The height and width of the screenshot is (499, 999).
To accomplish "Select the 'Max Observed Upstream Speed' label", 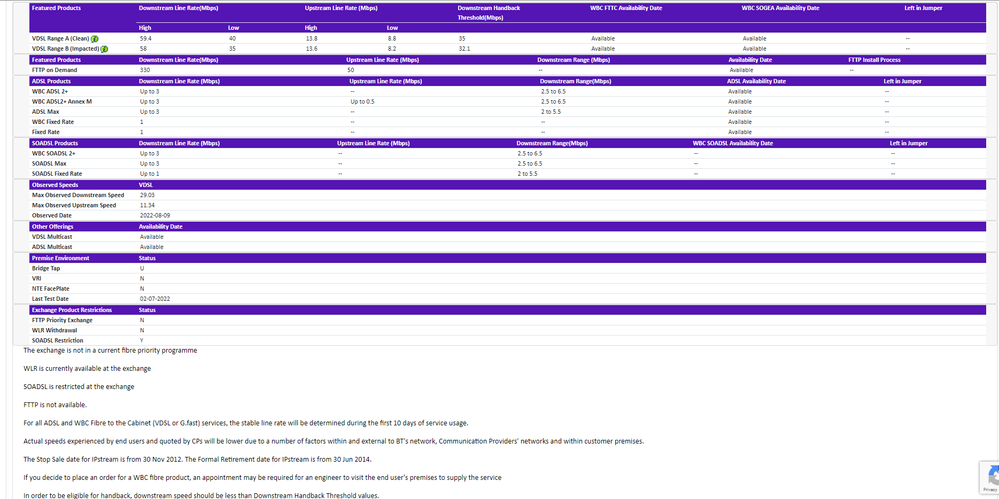I will click(74, 205).
